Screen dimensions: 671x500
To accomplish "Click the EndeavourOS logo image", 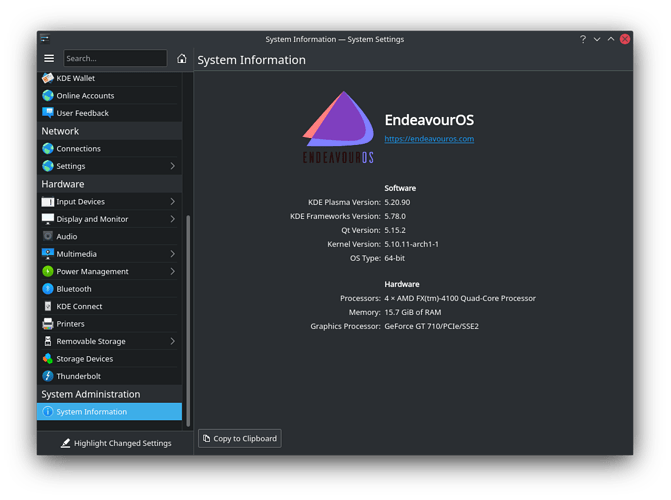I will pyautogui.click(x=338, y=128).
